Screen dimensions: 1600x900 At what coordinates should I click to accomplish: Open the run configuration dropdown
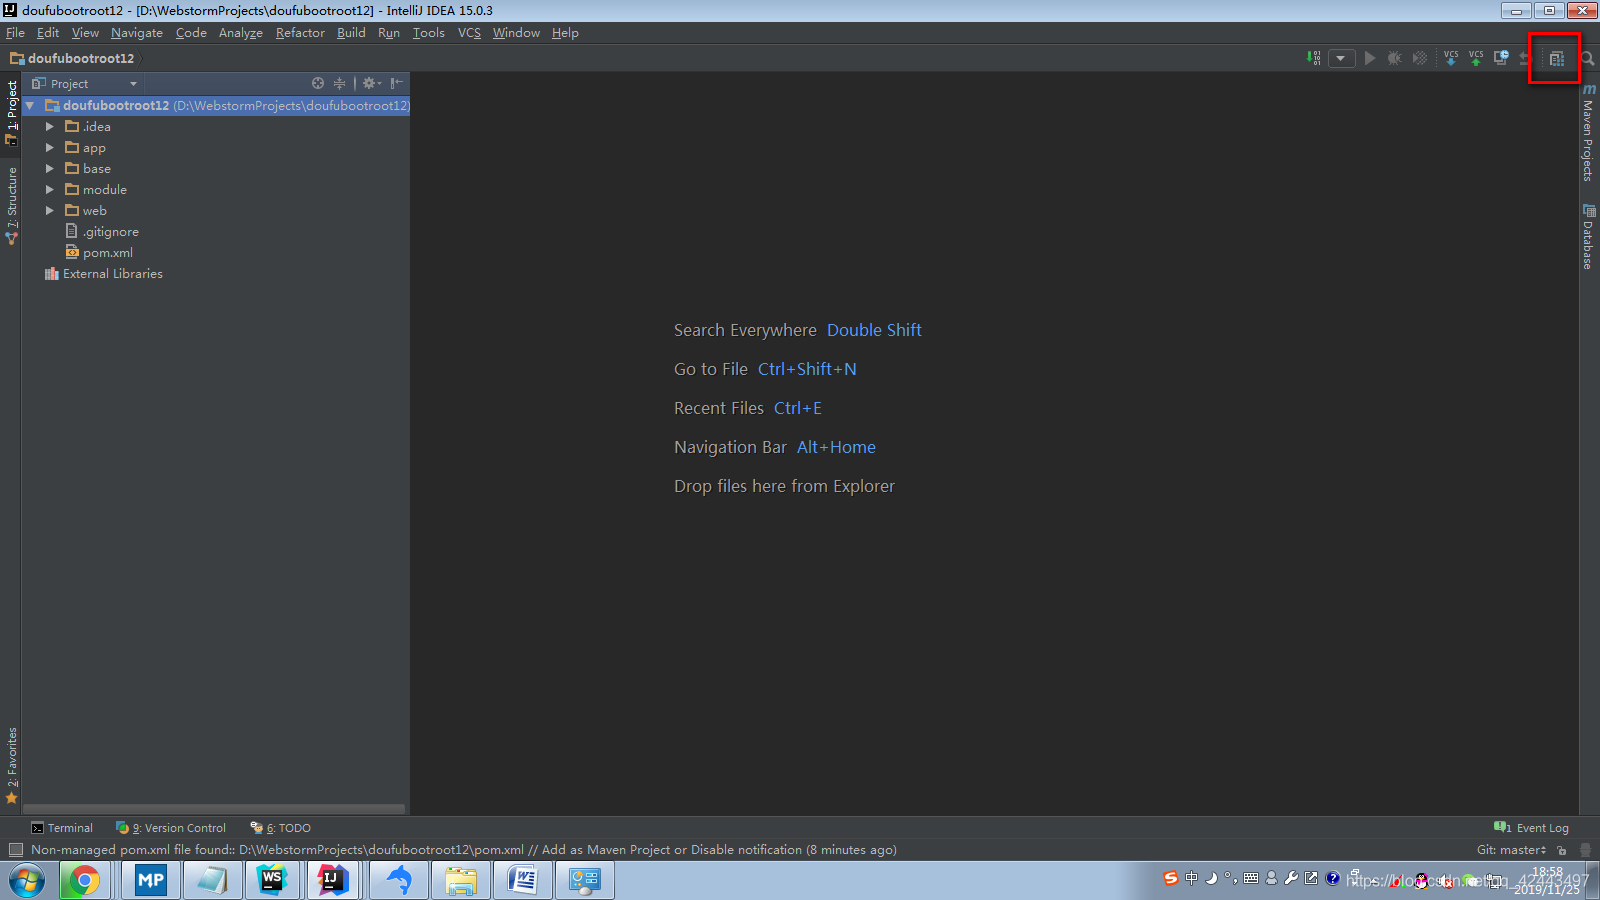point(1341,58)
